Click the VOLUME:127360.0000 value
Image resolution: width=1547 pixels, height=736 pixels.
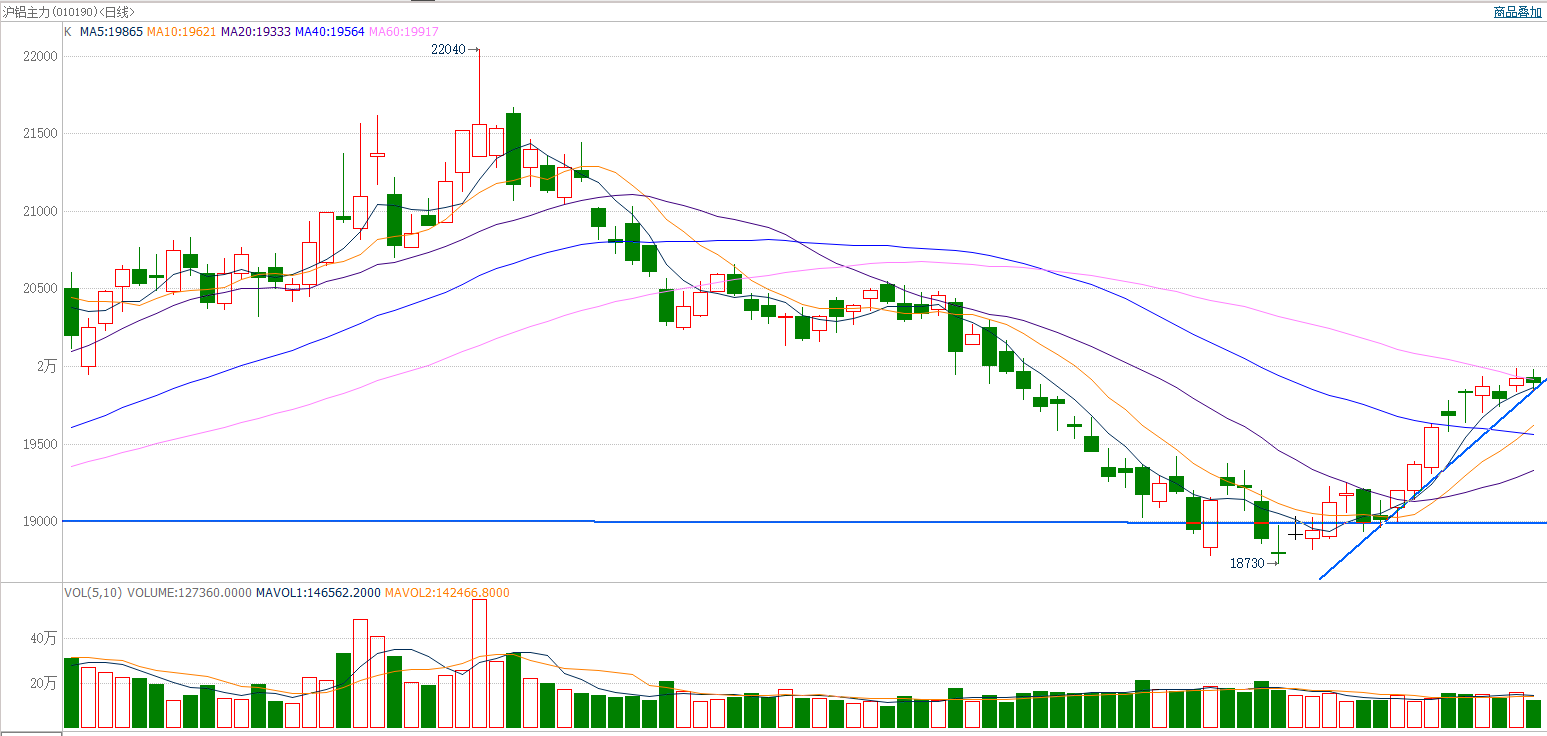(189, 593)
